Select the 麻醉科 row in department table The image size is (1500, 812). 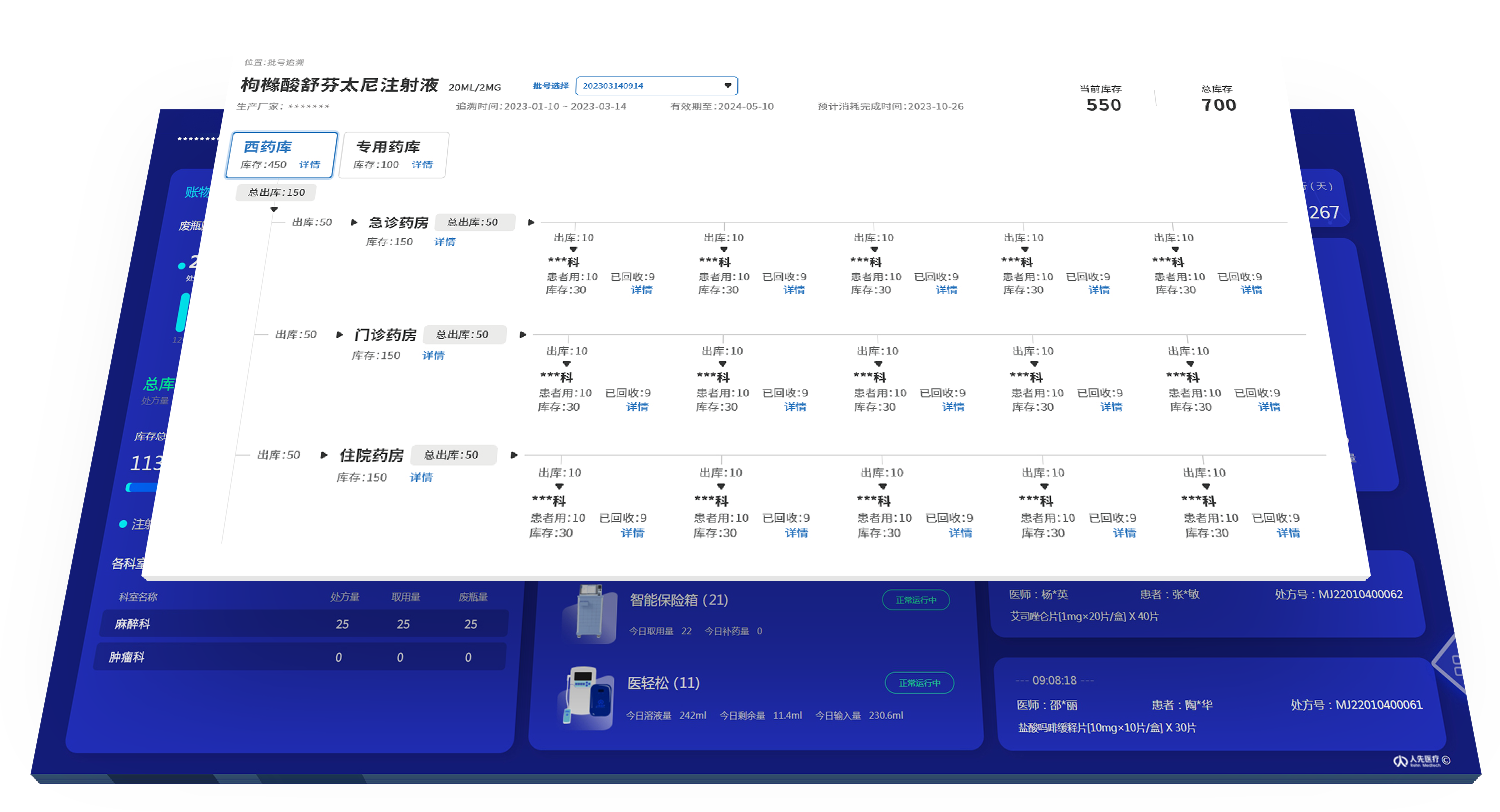[x=304, y=624]
